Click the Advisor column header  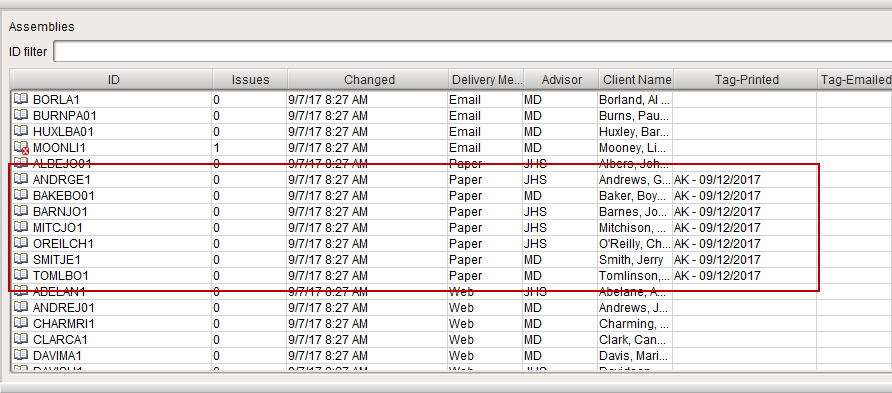pos(561,80)
